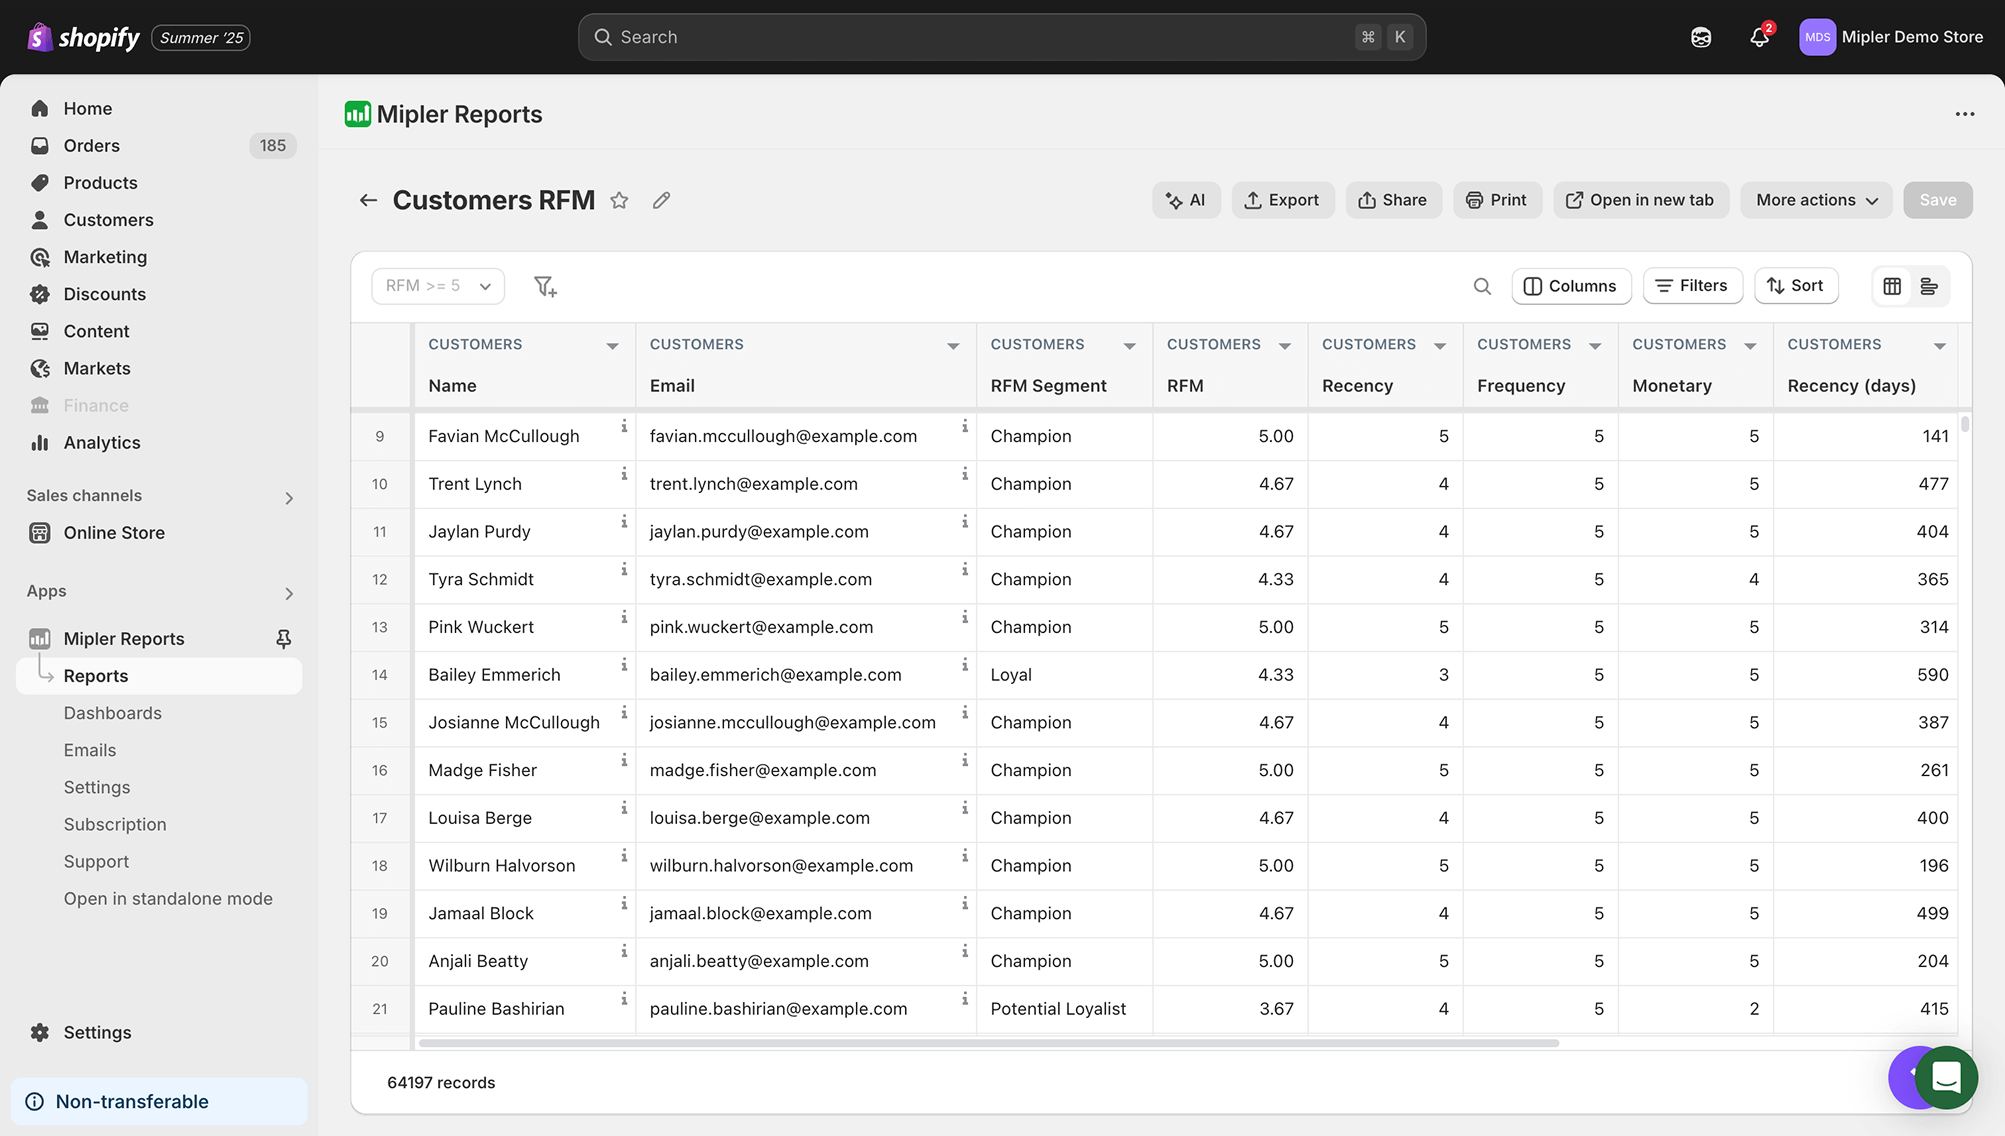Switch to the list layout view
Viewport: 2005px width, 1136px height.
[x=1930, y=286]
